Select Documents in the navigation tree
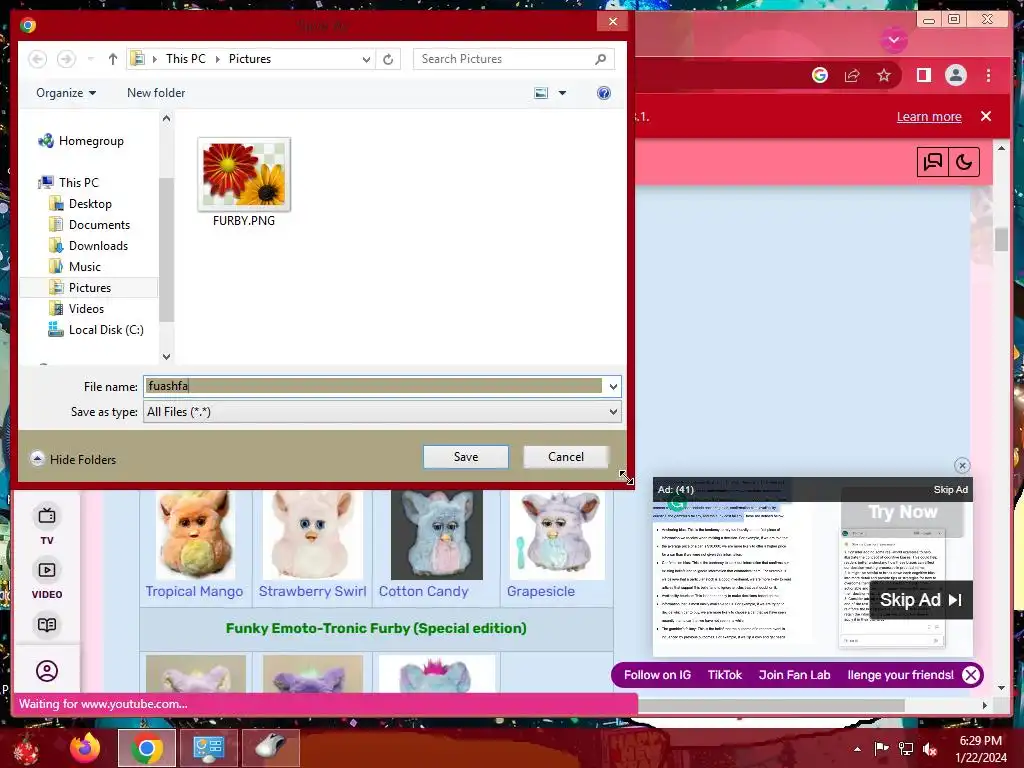The image size is (1024, 768). 99,225
